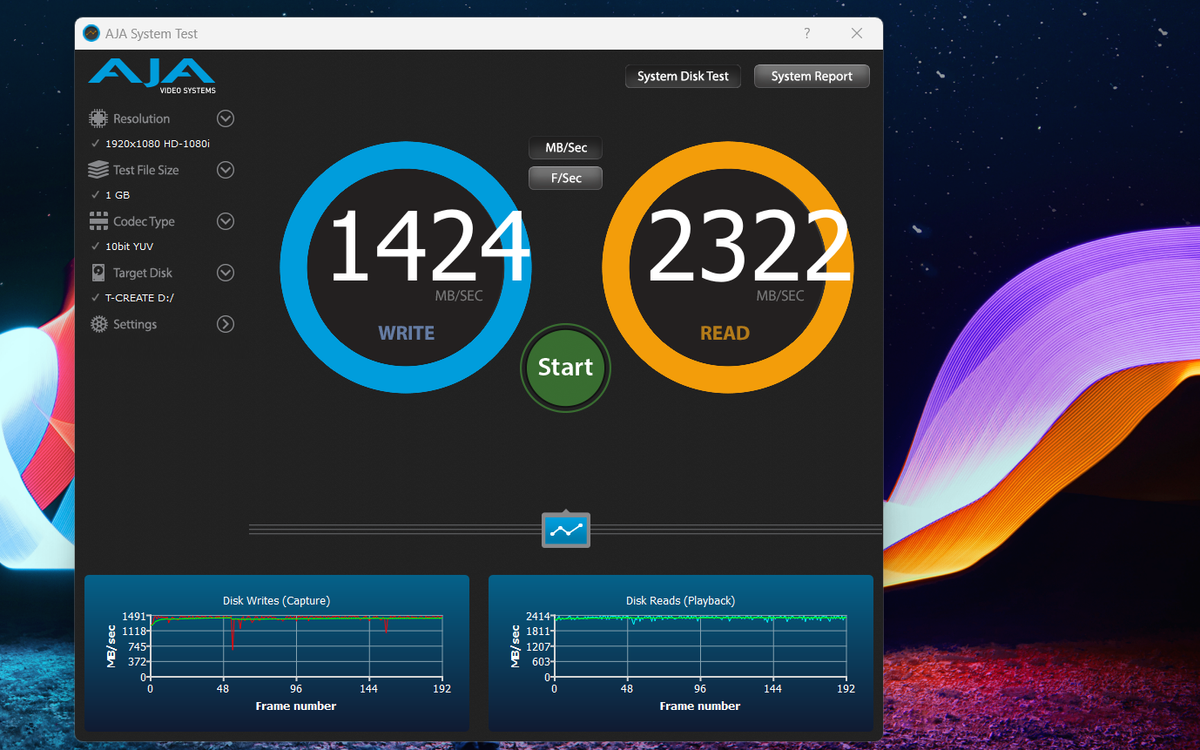Viewport: 1200px width, 750px height.
Task: Click the Resolution chip icon in sidebar
Action: [x=98, y=118]
